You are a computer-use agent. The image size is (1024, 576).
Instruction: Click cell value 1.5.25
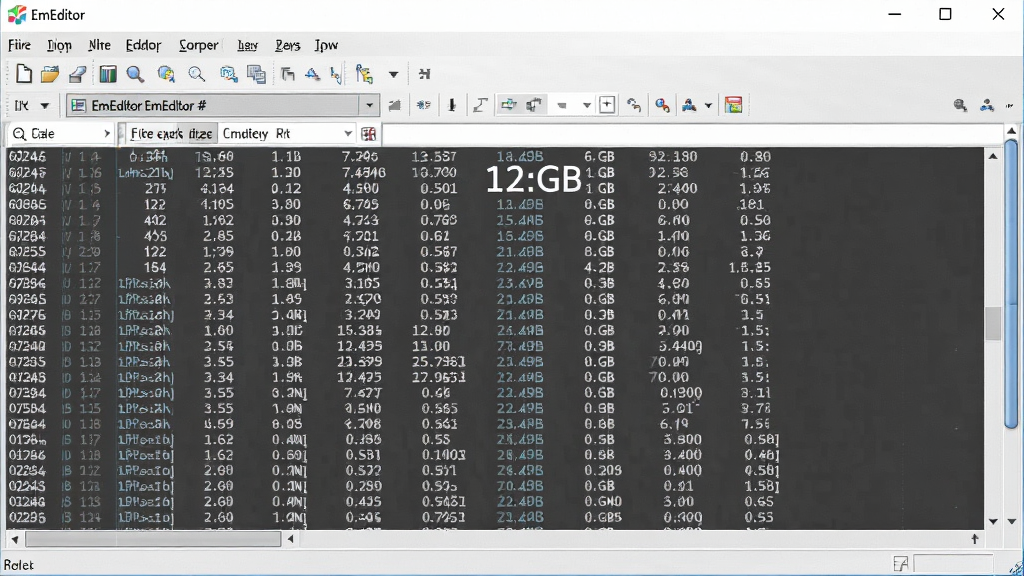coord(750,268)
